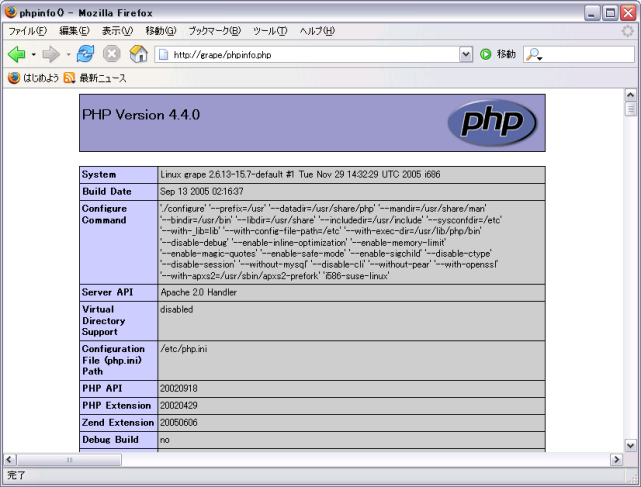Open the search engine selector icon
This screenshot has height=487, width=641.
(x=535, y=54)
